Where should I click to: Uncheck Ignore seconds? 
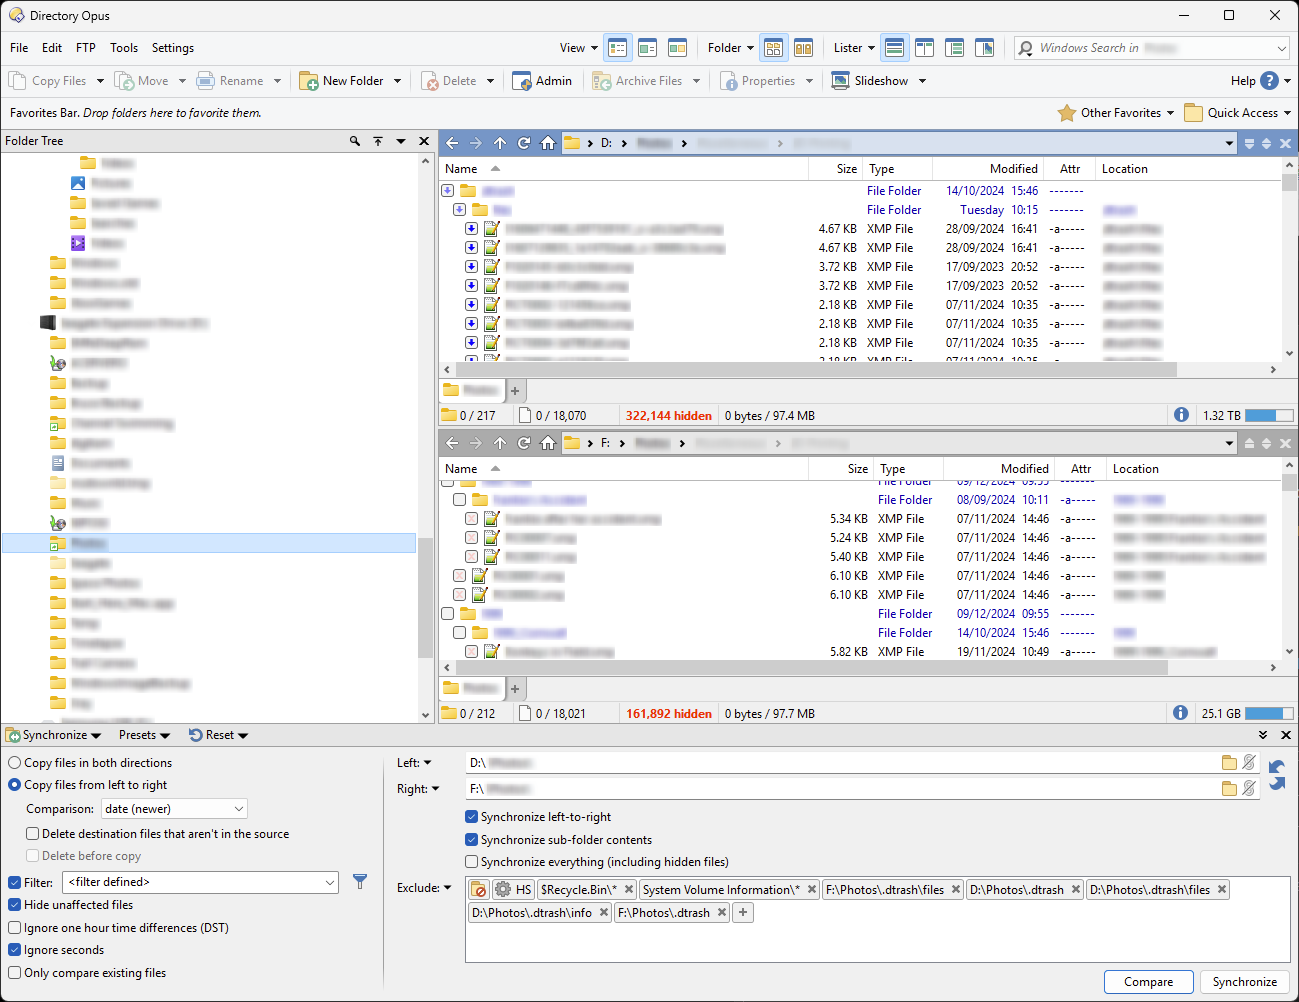[15, 950]
